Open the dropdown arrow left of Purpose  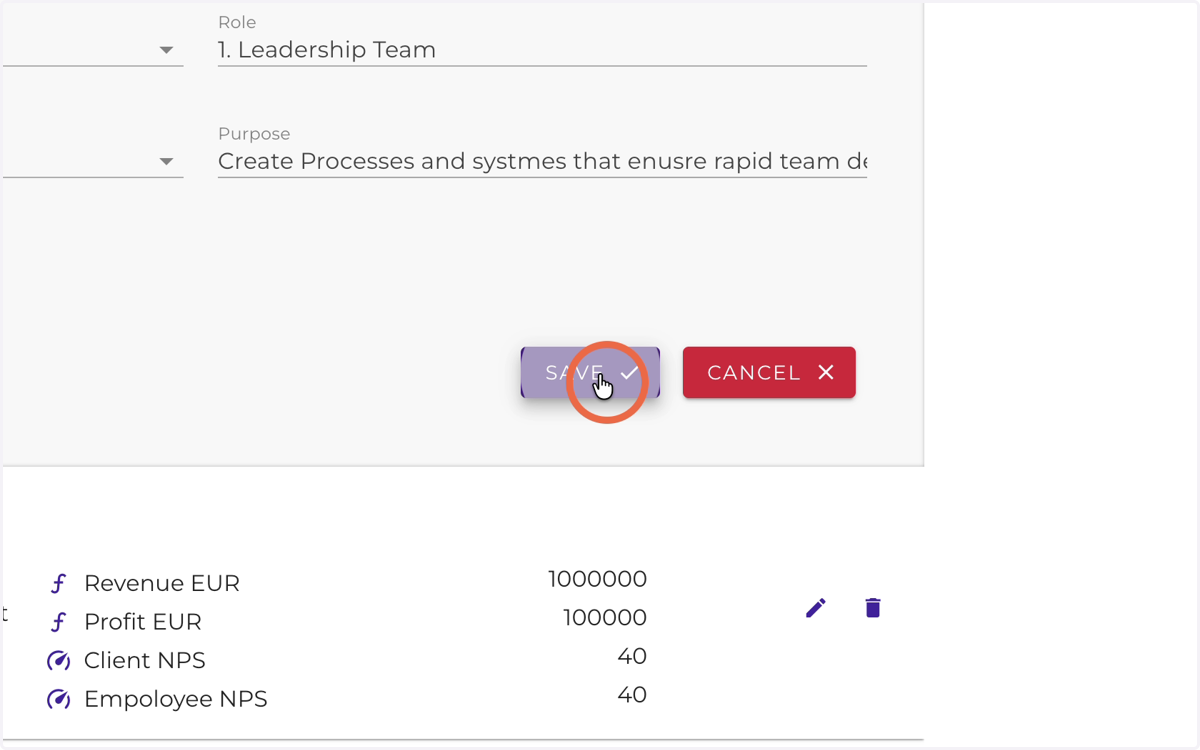pos(167,162)
